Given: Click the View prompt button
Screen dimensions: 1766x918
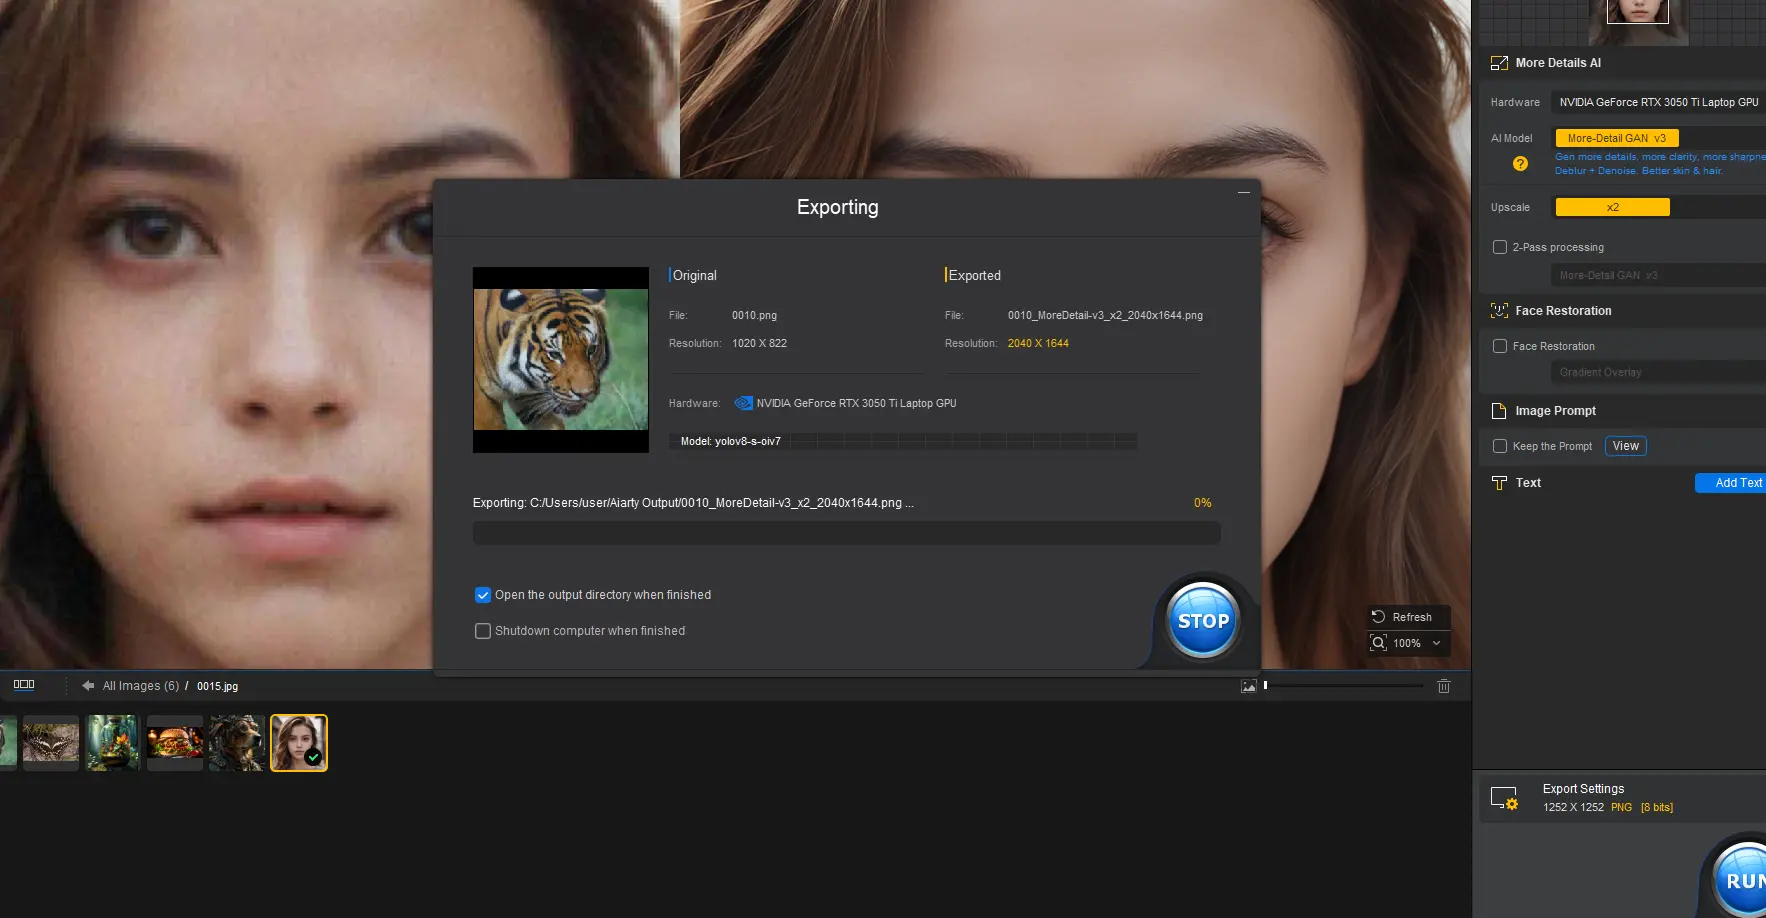Looking at the screenshot, I should click(1626, 446).
